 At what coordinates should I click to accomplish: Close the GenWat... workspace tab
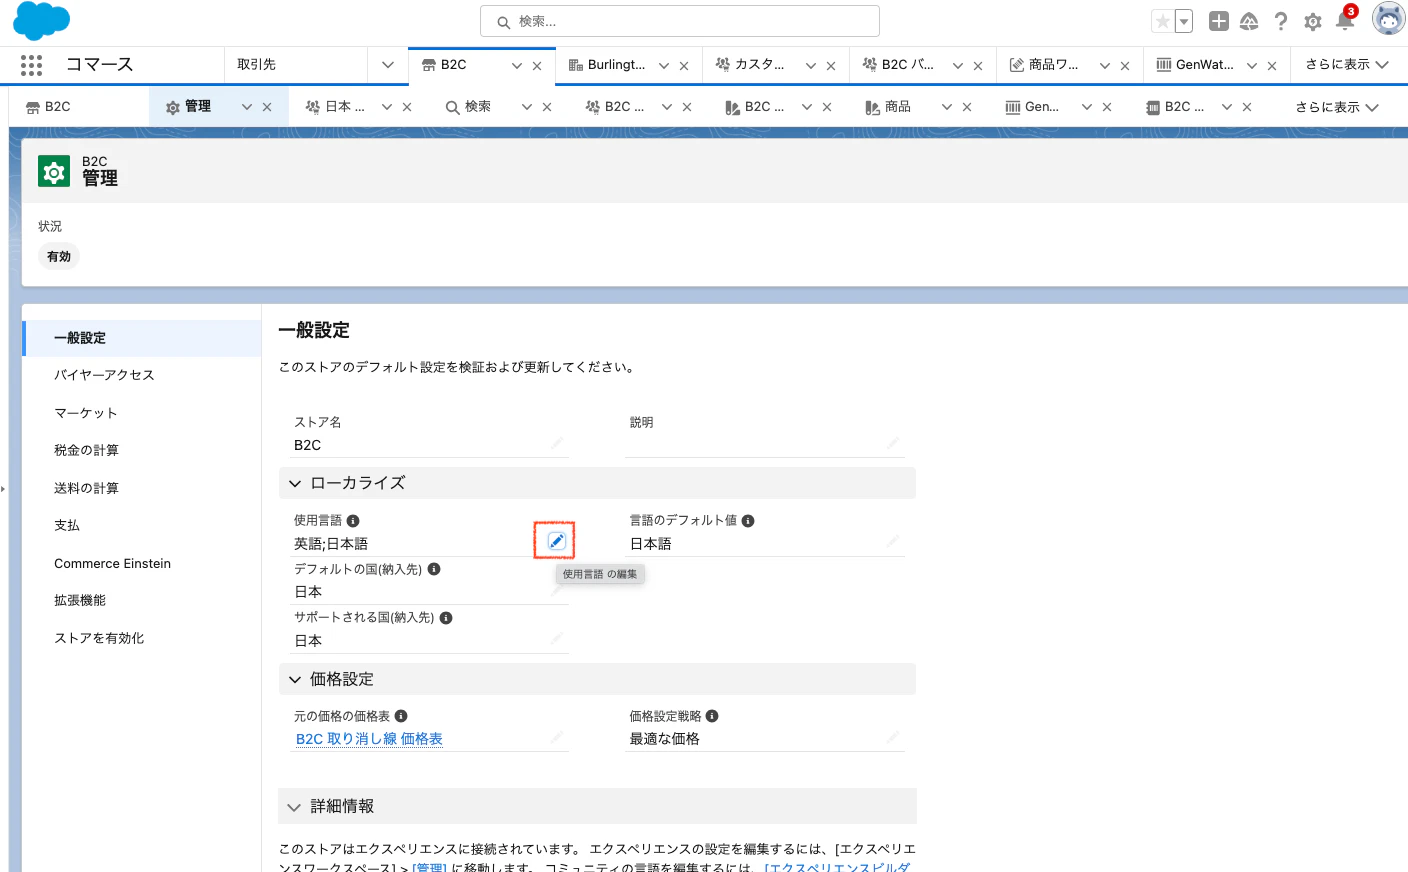[x=1272, y=66]
